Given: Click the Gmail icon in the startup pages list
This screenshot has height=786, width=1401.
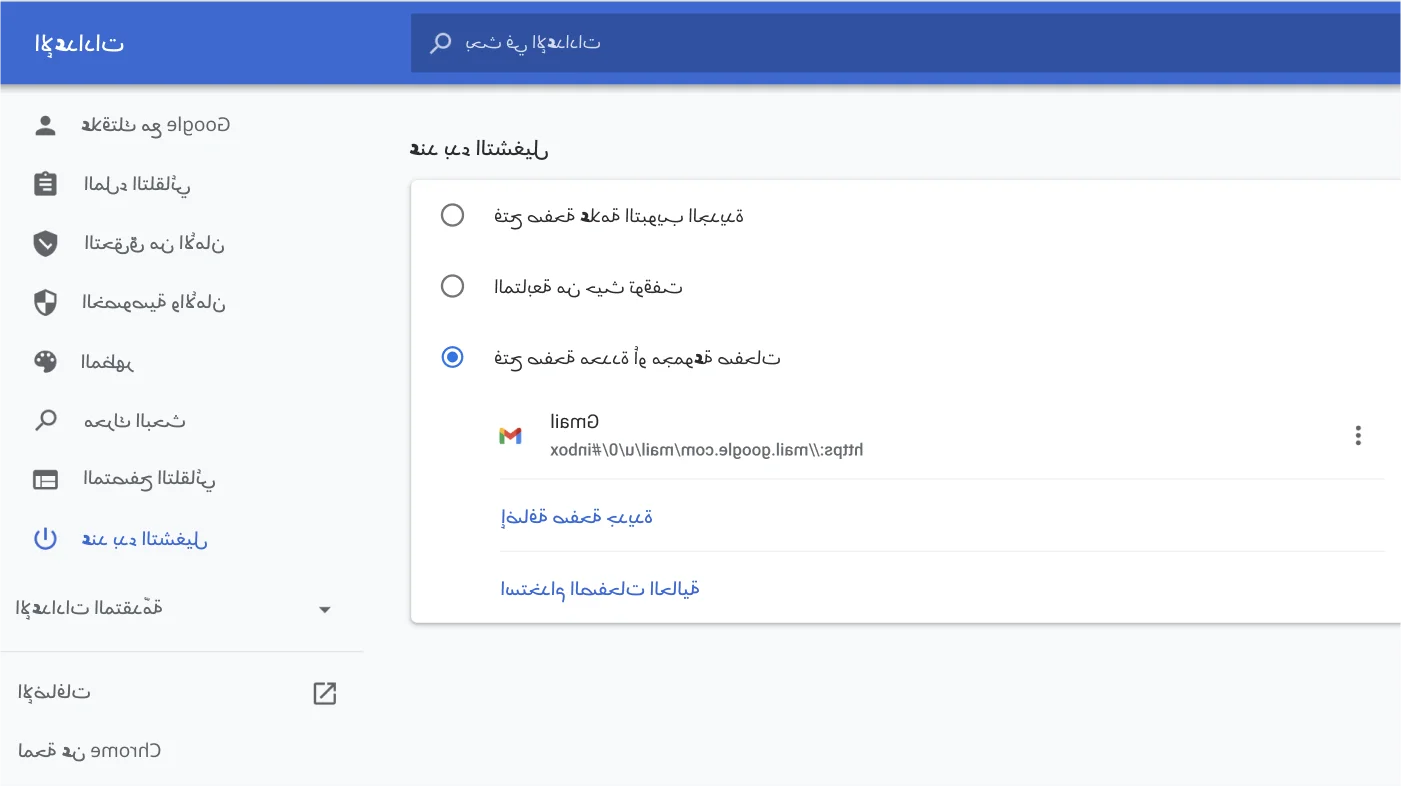Looking at the screenshot, I should 511,435.
